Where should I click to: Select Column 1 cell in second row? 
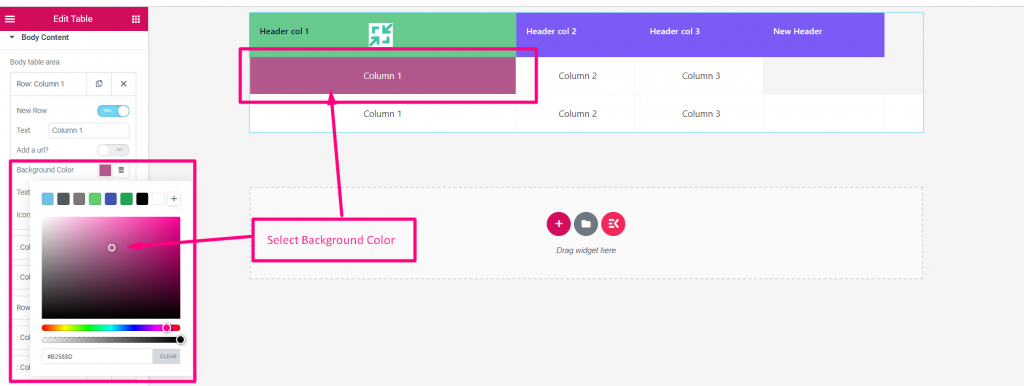click(x=383, y=114)
